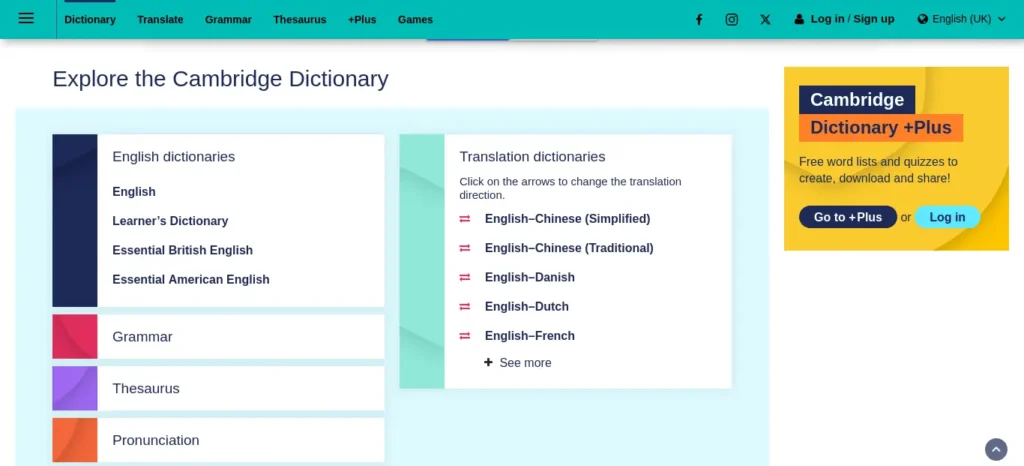This screenshot has height=466, width=1024.
Task: Click the user profile icon beside Log in
Action: [799, 20]
